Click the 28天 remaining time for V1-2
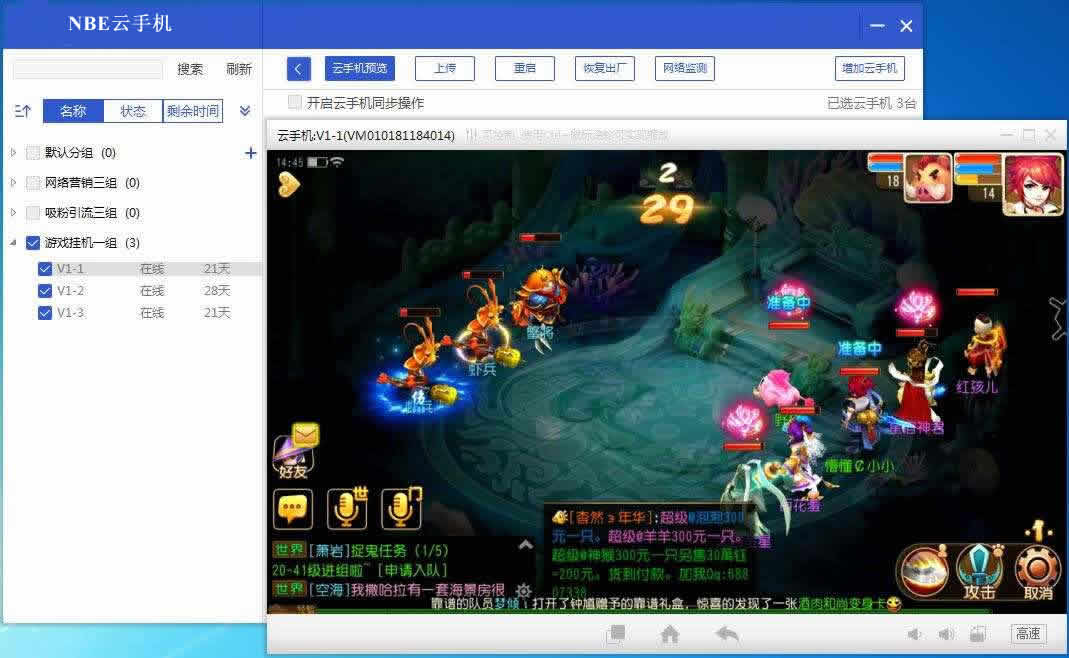The image size is (1069, 658). tap(217, 290)
